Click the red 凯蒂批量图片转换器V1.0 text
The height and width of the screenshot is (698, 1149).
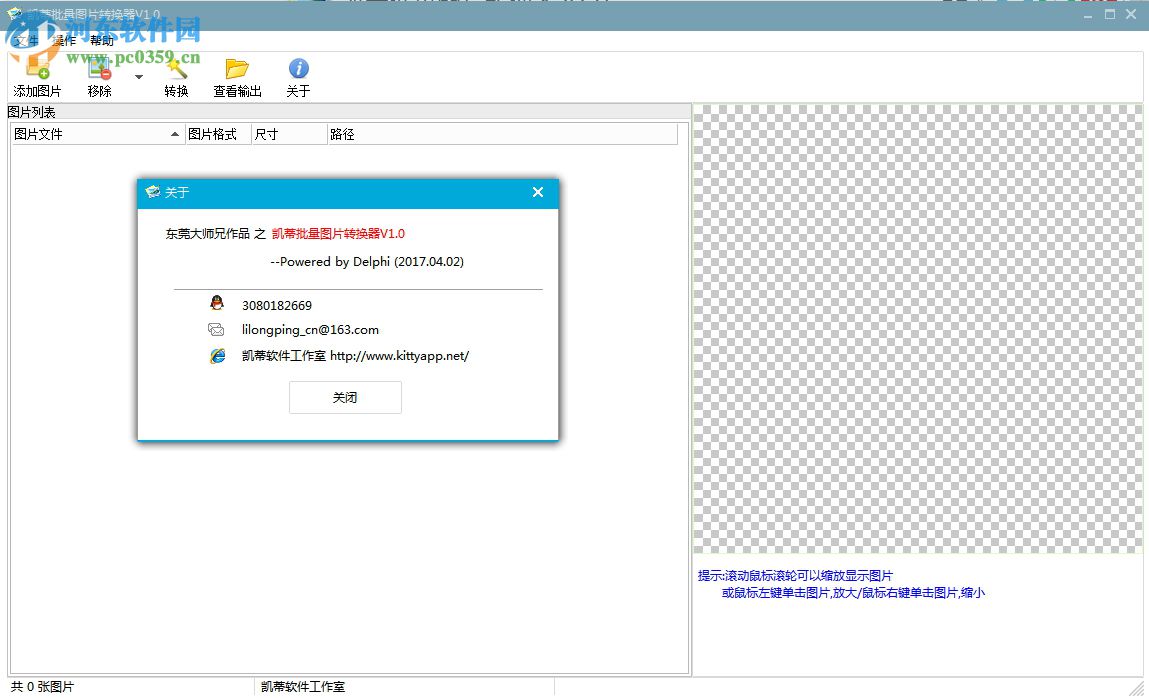338,234
